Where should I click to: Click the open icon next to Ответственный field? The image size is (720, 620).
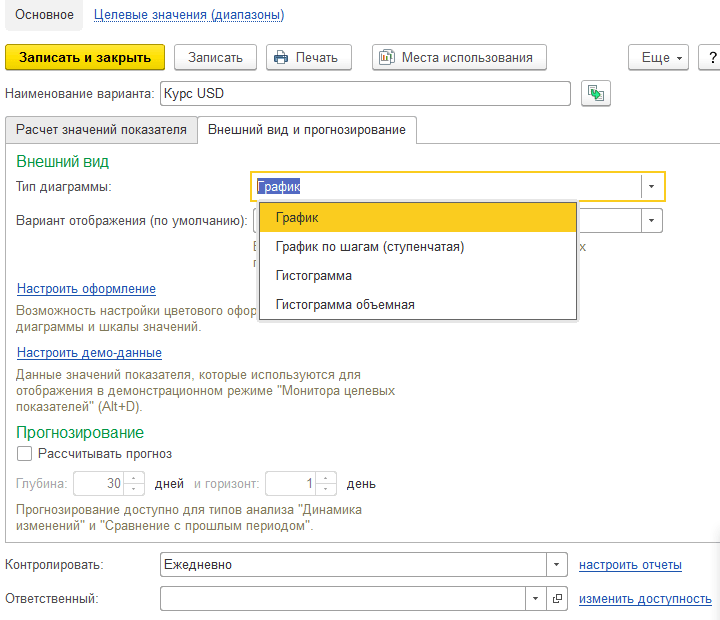[x=558, y=598]
